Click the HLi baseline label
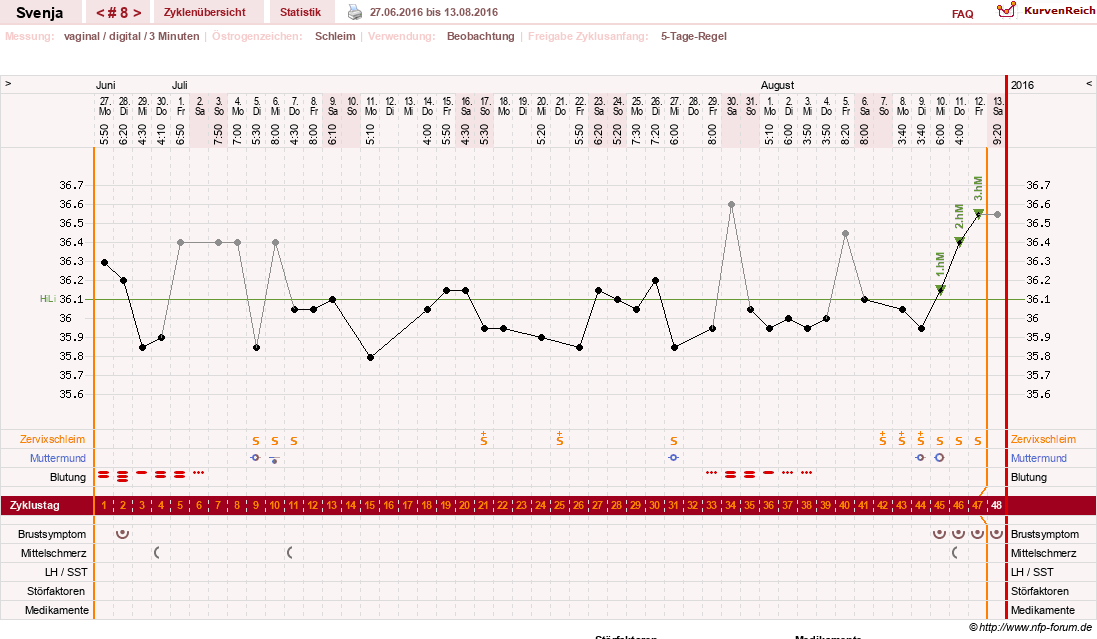Screen dimensions: 1097x639 tap(48, 299)
